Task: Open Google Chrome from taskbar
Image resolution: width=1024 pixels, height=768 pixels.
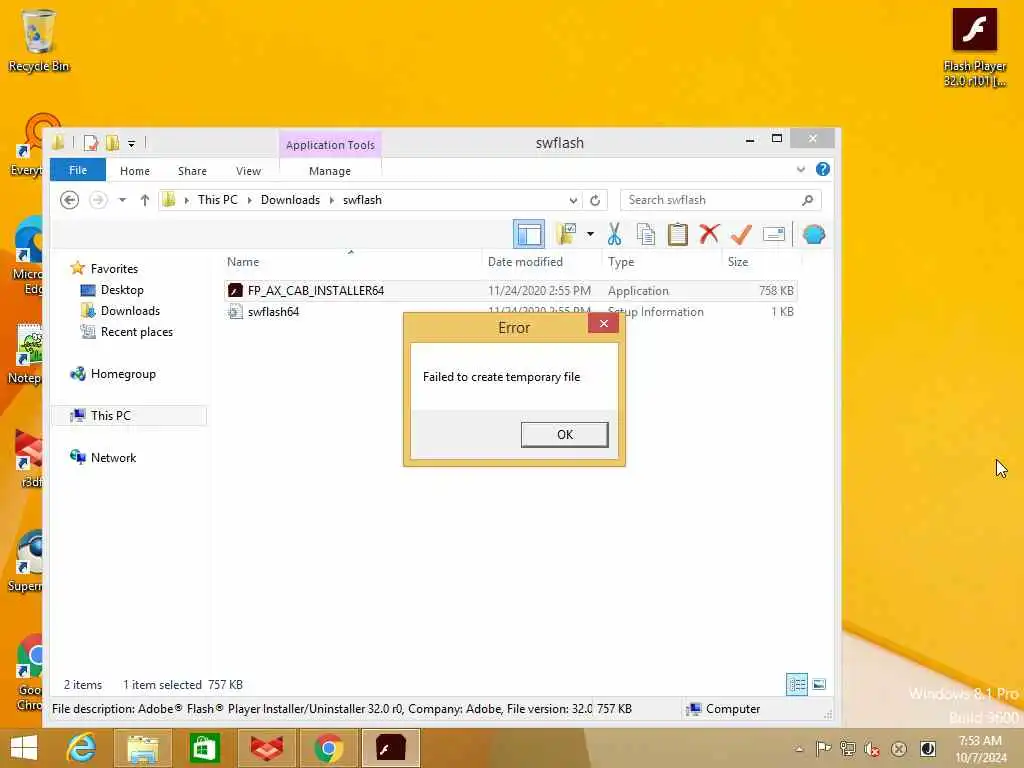Action: pos(328,747)
